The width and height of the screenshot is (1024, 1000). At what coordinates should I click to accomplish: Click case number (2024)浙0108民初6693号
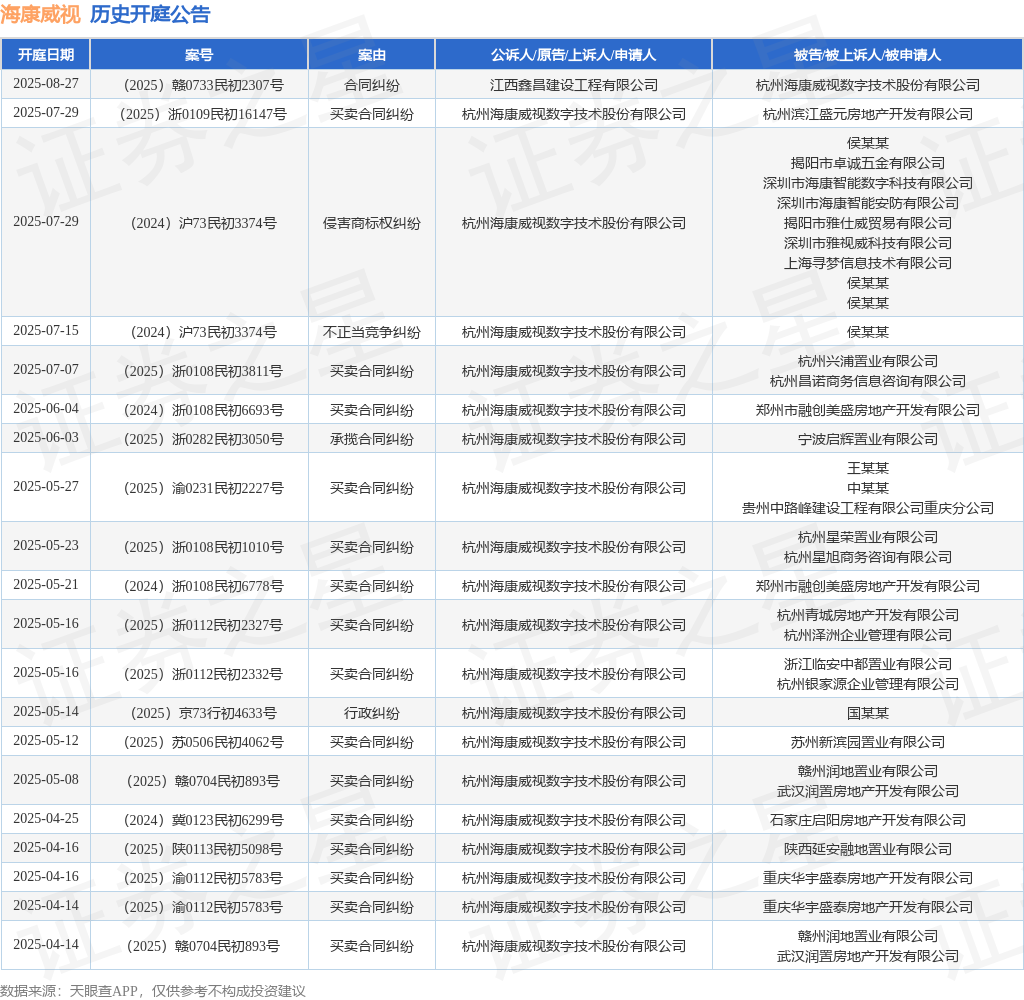[x=199, y=410]
